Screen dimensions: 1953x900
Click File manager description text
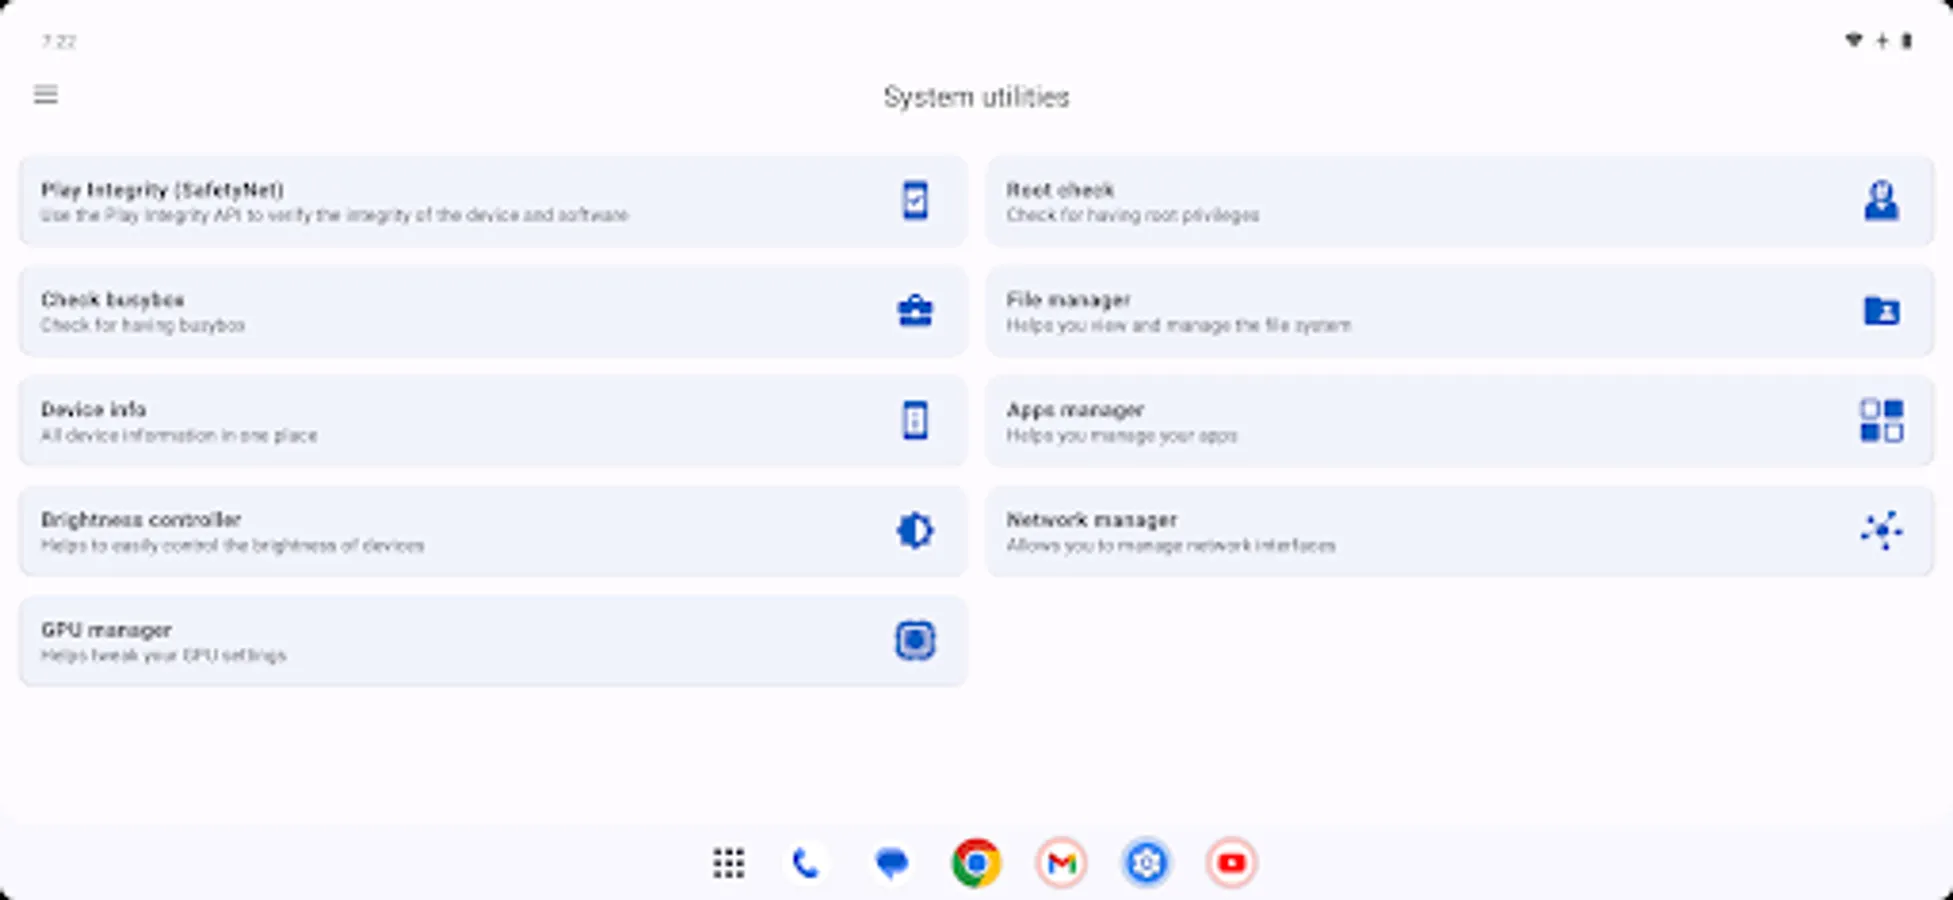pyautogui.click(x=1178, y=326)
